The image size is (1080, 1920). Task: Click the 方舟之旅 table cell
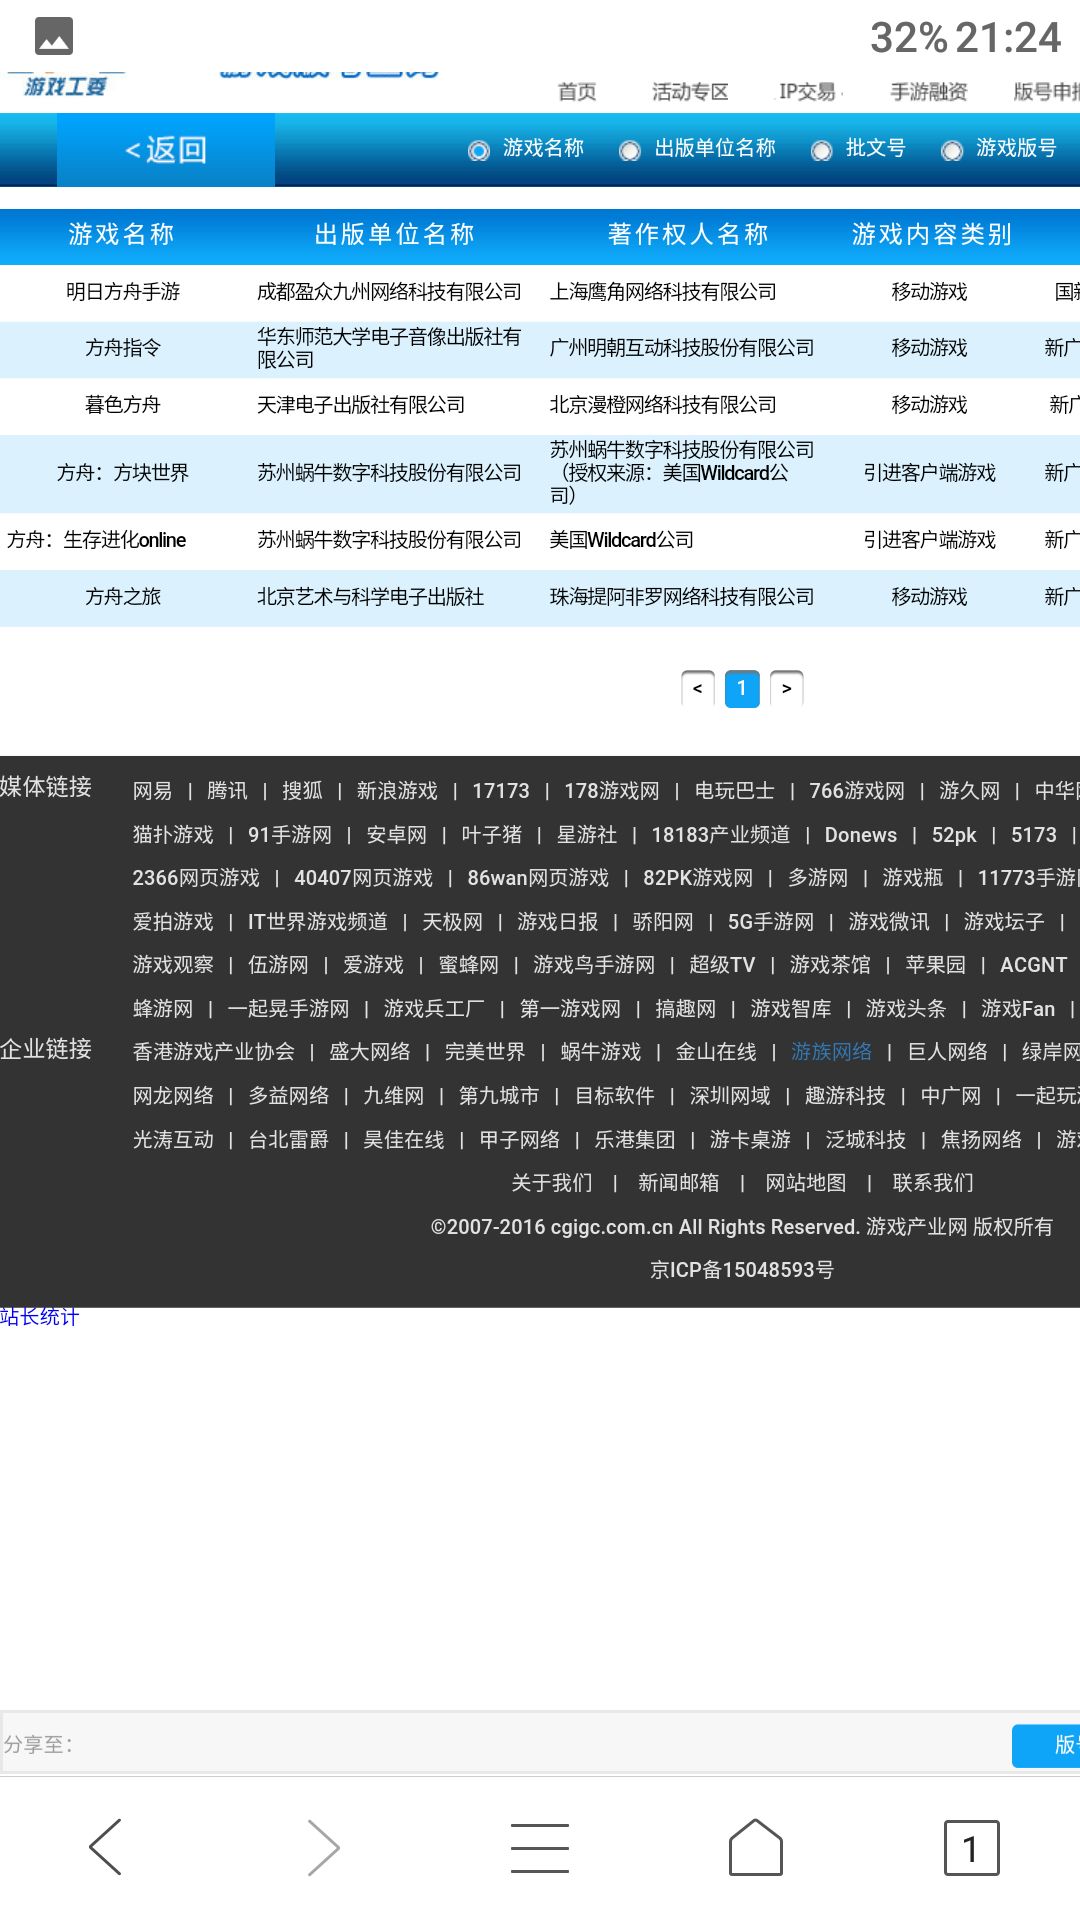click(123, 597)
